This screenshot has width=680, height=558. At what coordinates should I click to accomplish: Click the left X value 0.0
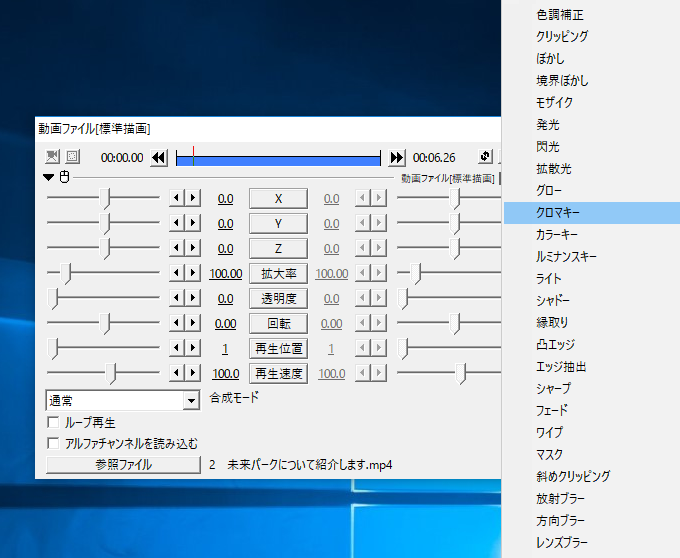coord(226,199)
